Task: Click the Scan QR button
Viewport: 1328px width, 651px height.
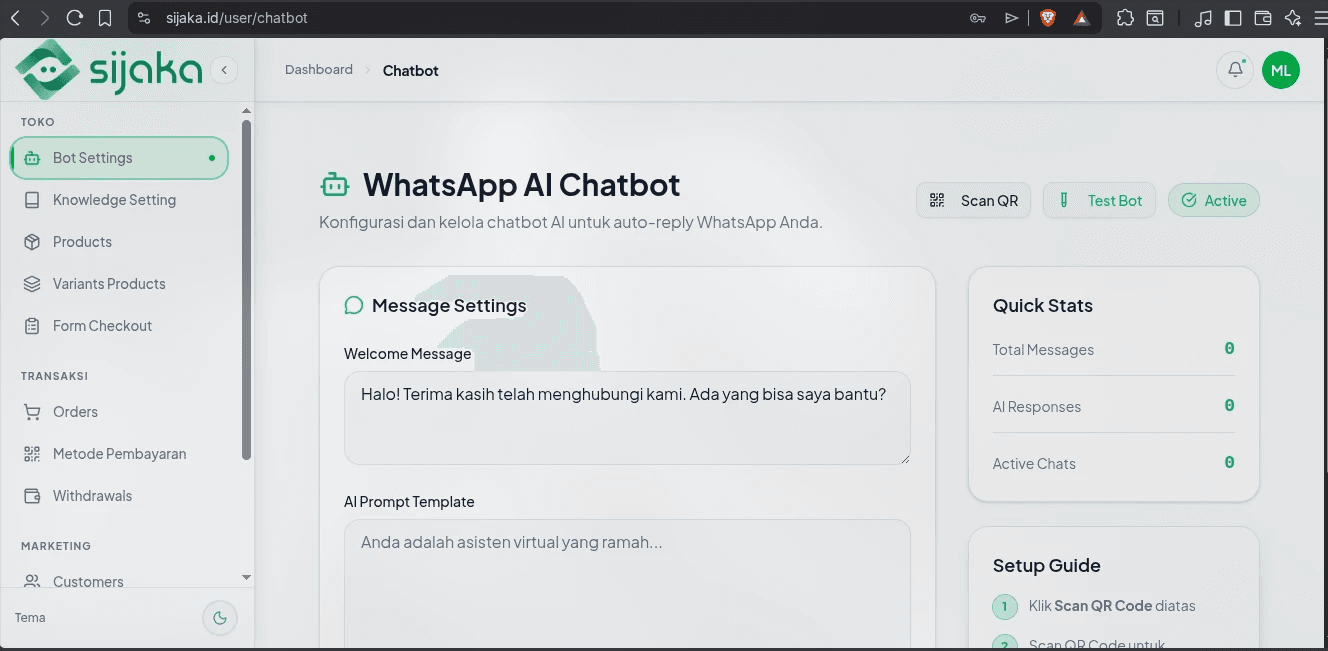Action: click(x=973, y=200)
